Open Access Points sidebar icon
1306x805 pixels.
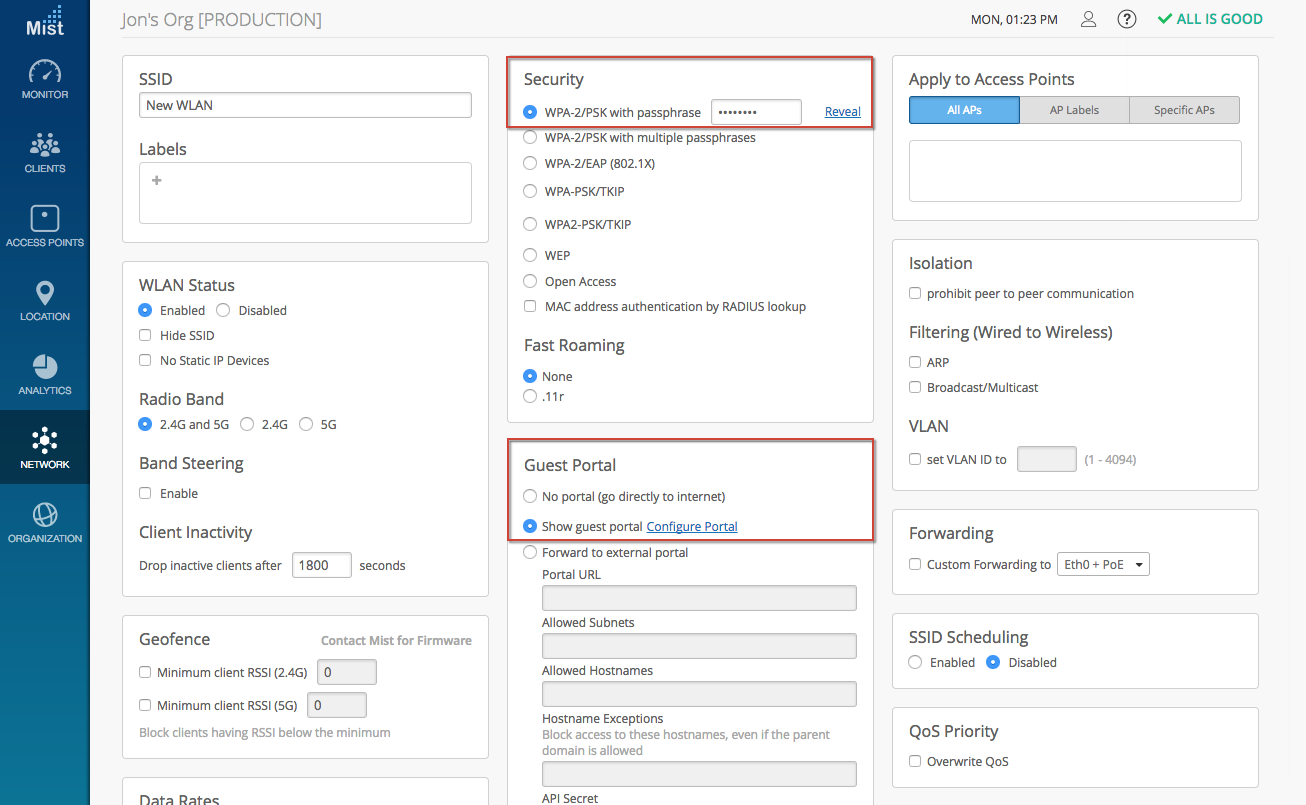pos(45,219)
